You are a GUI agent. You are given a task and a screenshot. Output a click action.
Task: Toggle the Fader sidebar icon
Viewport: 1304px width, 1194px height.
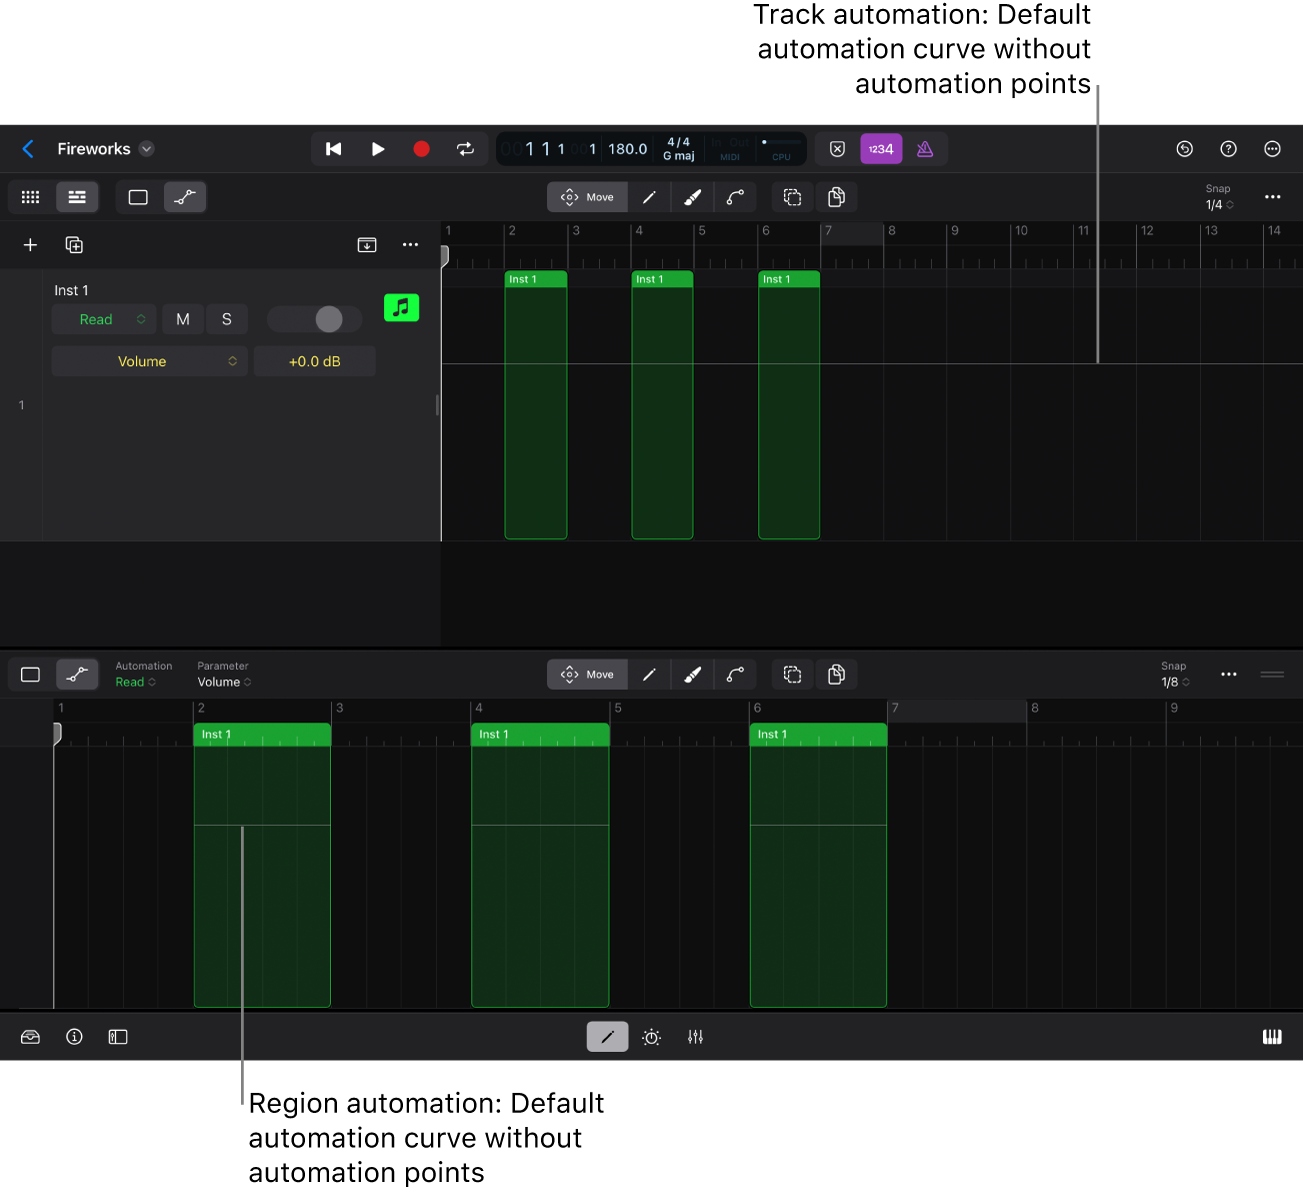[118, 1037]
